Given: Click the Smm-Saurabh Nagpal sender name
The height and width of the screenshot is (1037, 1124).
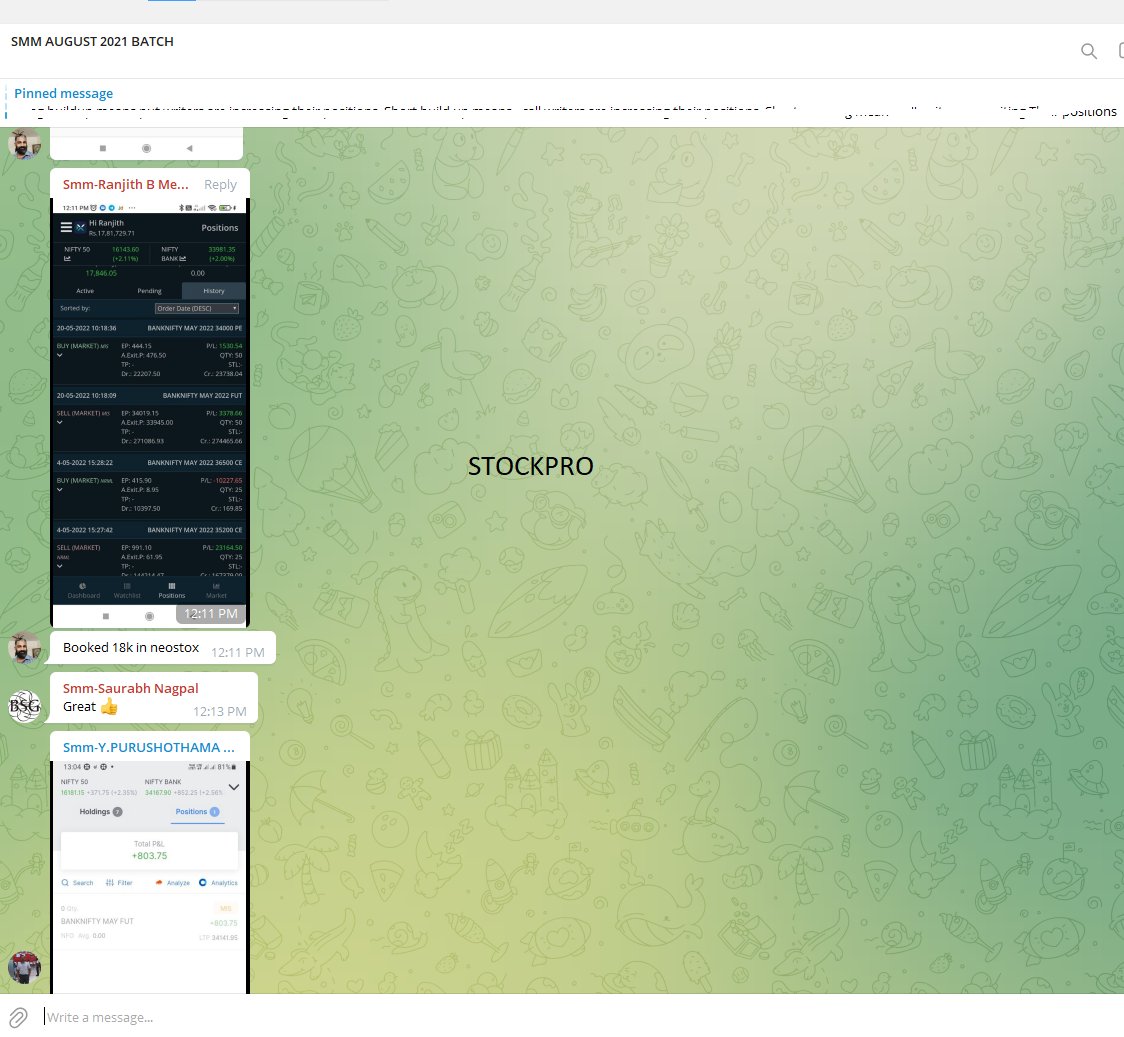Looking at the screenshot, I should [x=130, y=688].
